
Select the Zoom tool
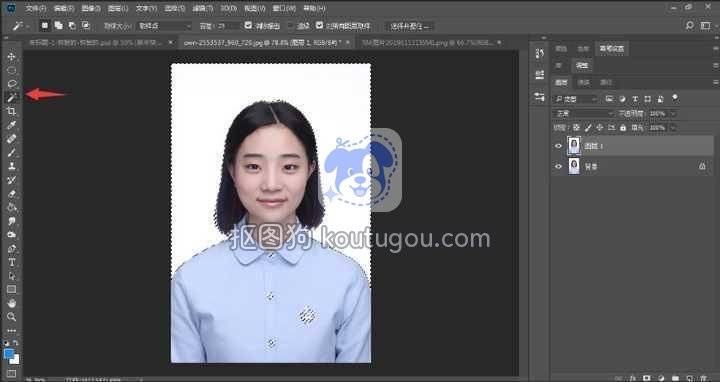[x=11, y=317]
